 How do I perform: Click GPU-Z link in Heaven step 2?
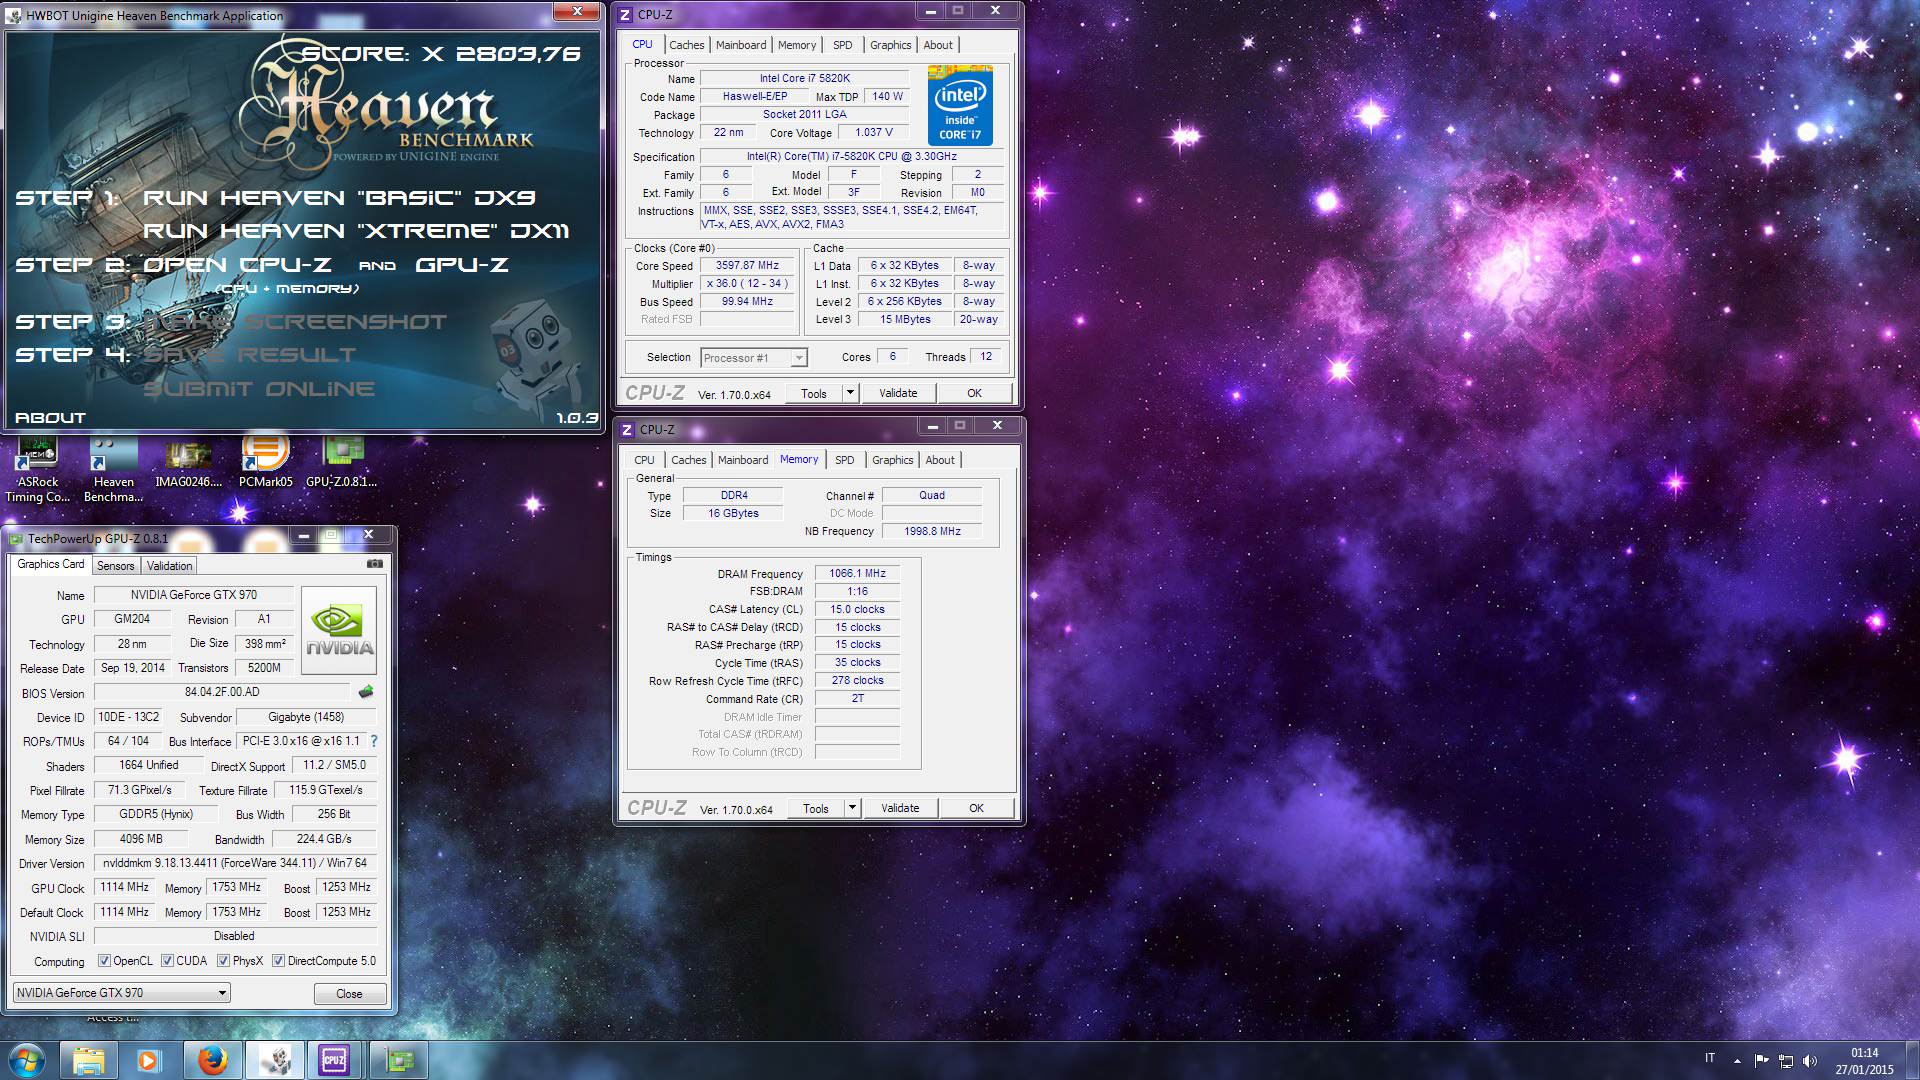[462, 265]
